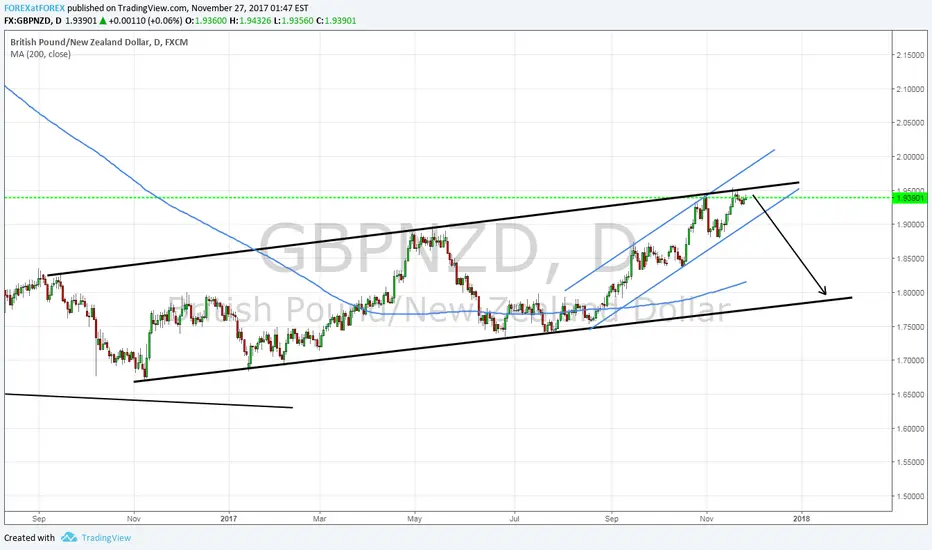Image resolution: width=932 pixels, height=550 pixels.
Task: Open the FOREXatFOREX publisher link
Action: pyautogui.click(x=34, y=8)
